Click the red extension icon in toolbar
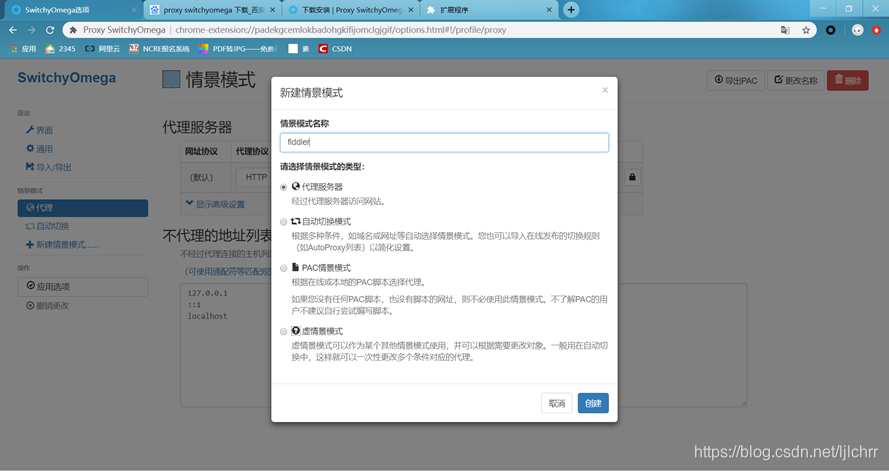This screenshot has height=471, width=889. tap(877, 30)
